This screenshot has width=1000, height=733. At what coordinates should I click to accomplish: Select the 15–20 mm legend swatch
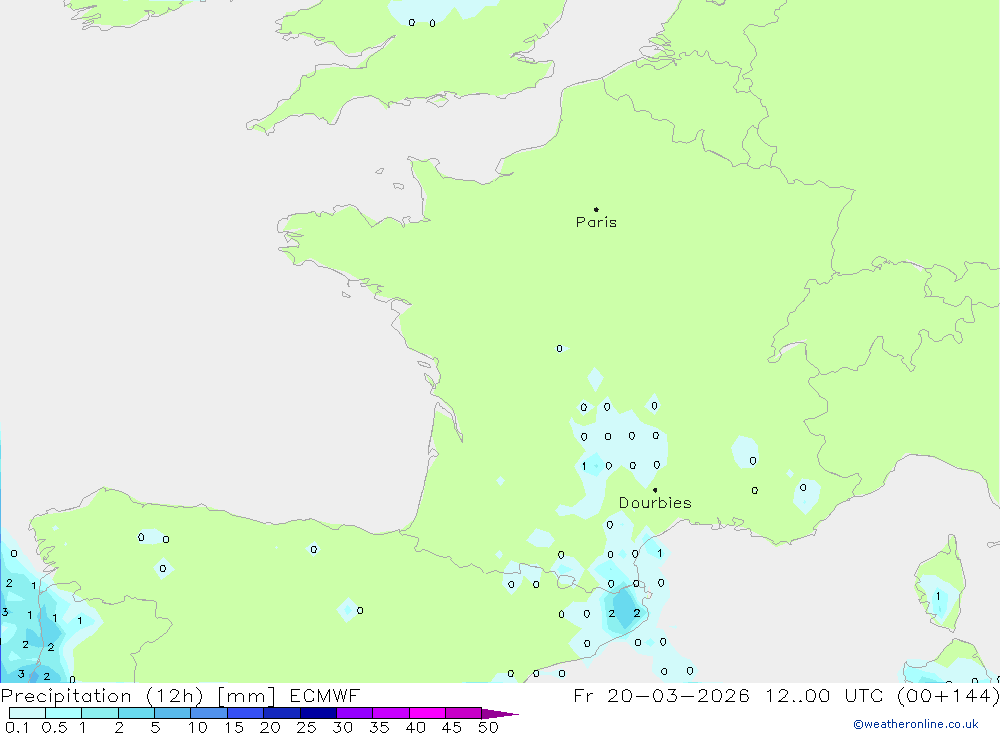[246, 713]
